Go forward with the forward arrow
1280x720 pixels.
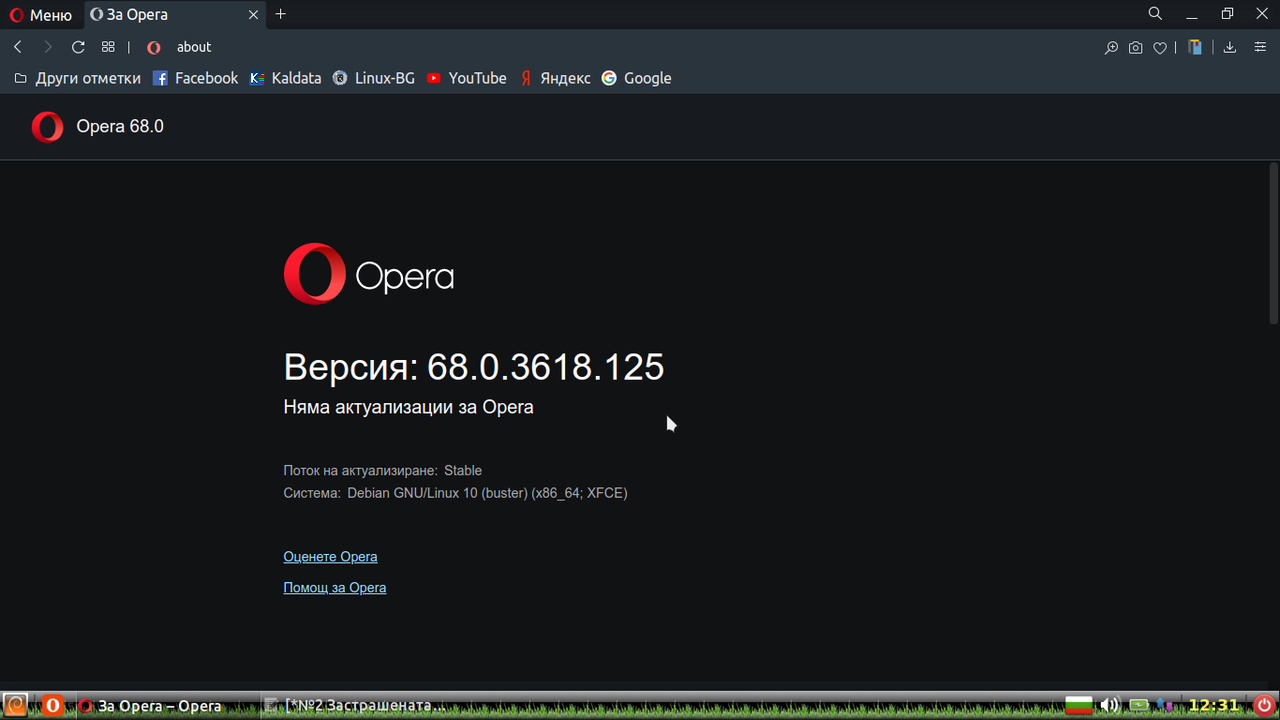pos(47,47)
